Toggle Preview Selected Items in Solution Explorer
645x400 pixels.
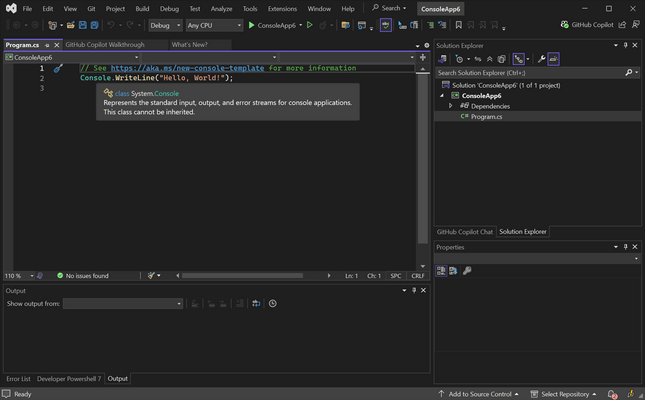553,59
